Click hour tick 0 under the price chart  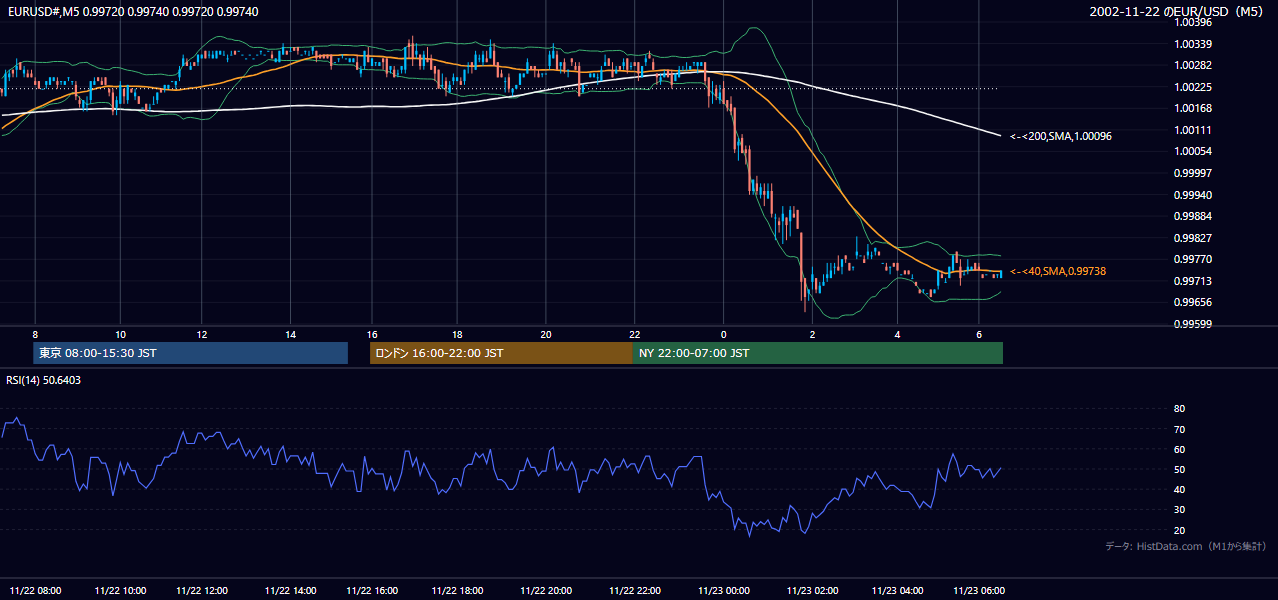(724, 334)
